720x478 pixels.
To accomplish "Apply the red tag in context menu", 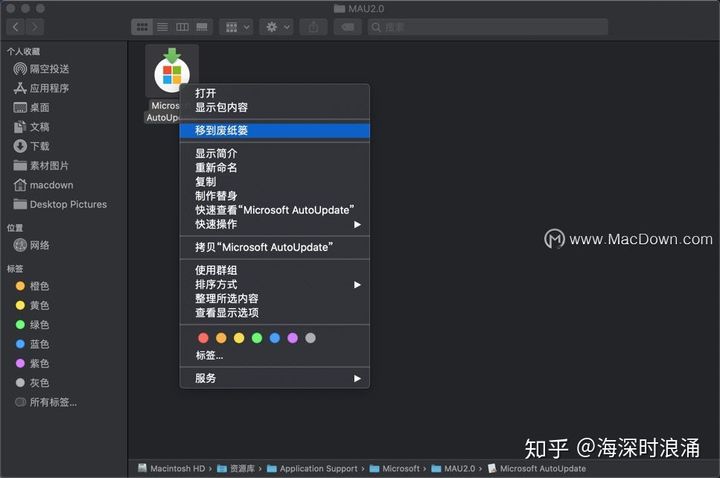I will coord(203,338).
